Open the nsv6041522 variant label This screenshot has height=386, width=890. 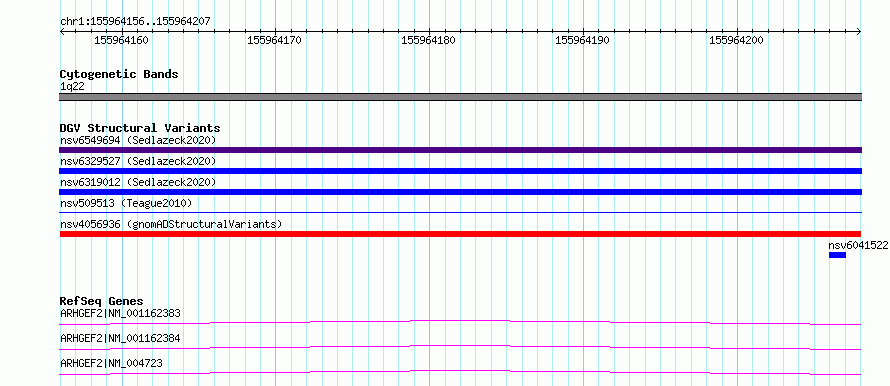[x=858, y=245]
